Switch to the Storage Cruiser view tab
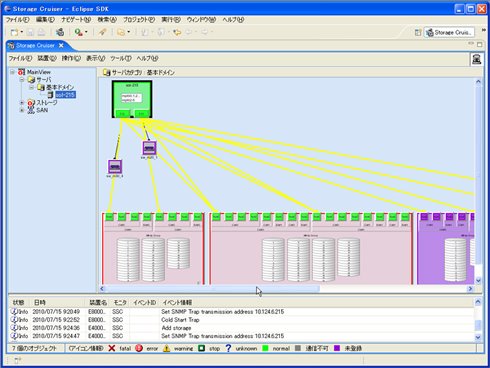Viewport: 490px width, 368px height. coord(35,45)
